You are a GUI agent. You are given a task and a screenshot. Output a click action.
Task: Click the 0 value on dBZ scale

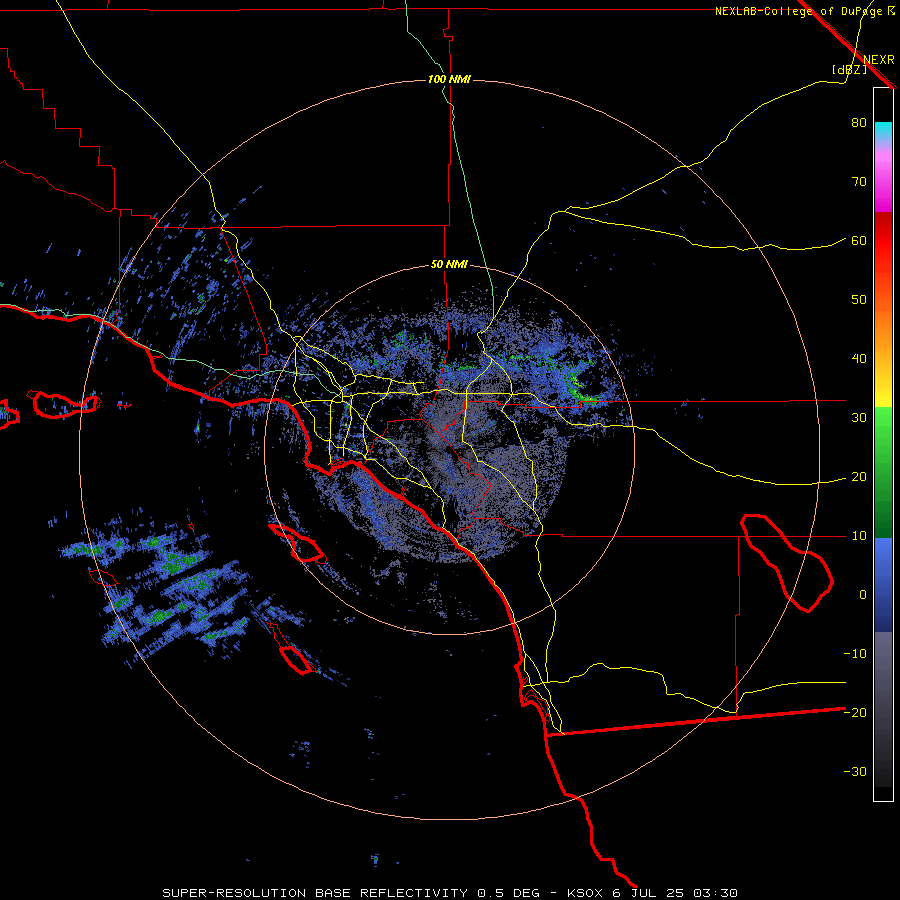[x=863, y=595]
